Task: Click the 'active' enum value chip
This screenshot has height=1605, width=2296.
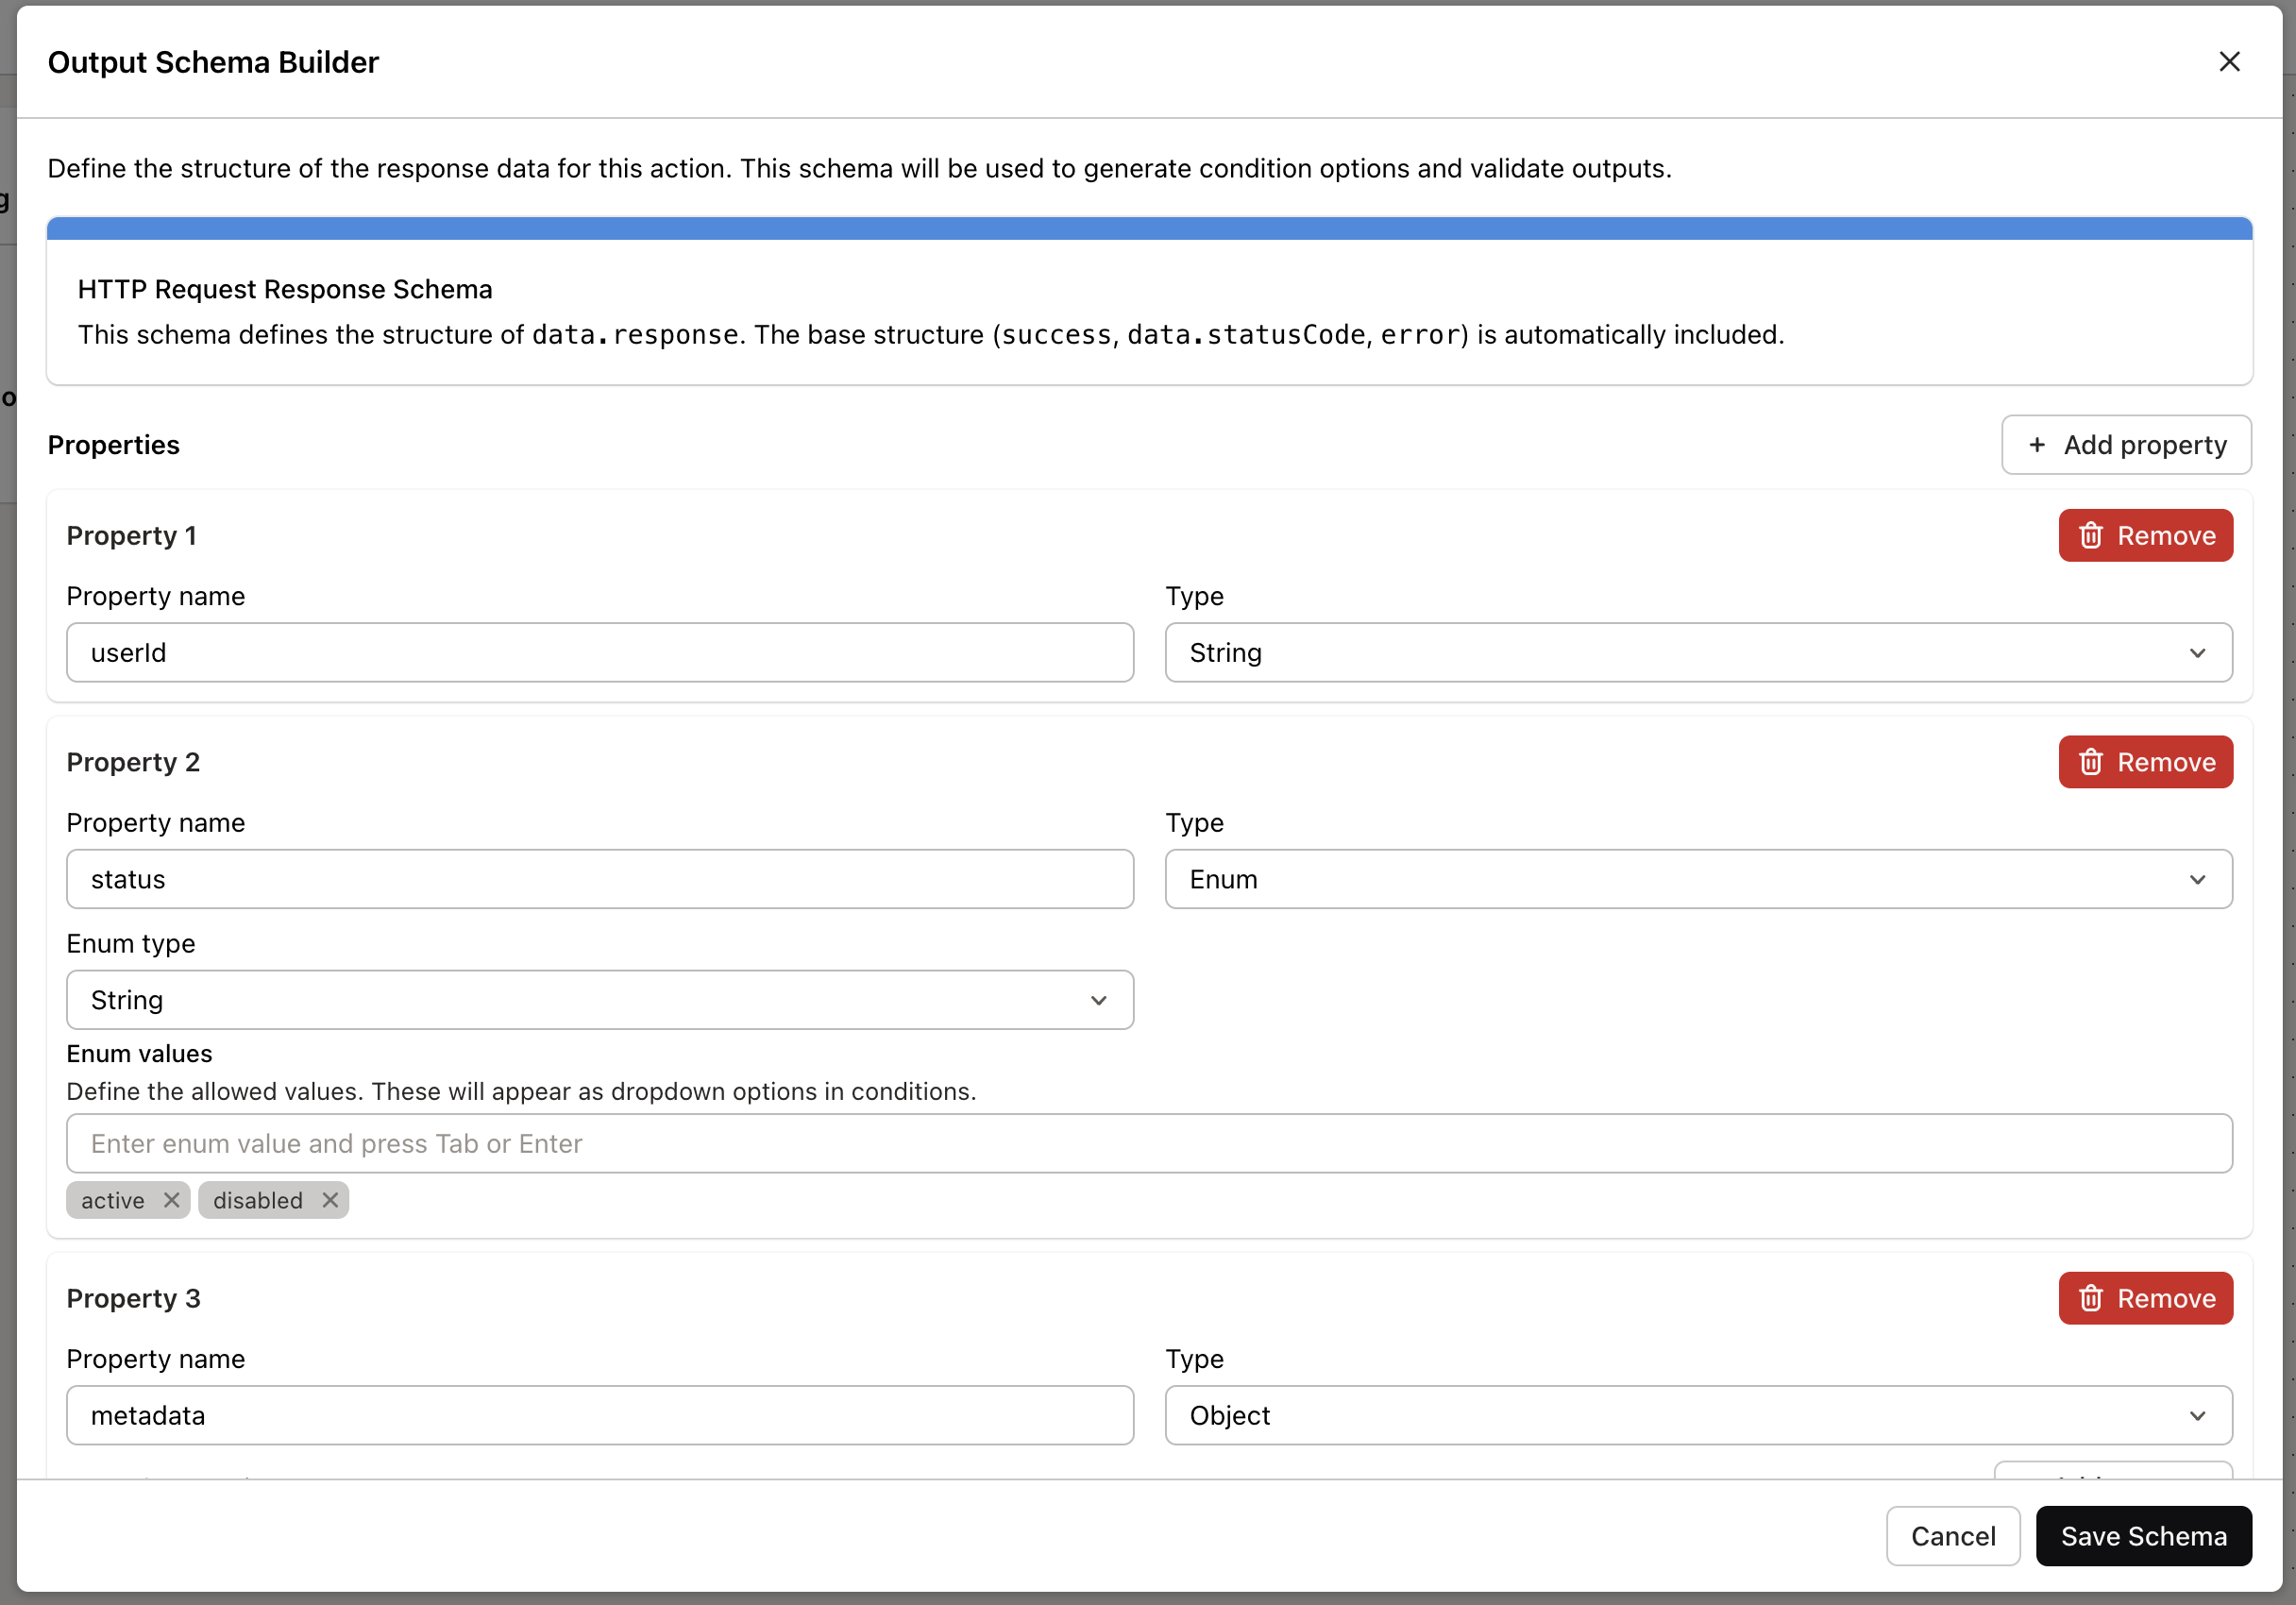Action: pyautogui.click(x=112, y=1201)
